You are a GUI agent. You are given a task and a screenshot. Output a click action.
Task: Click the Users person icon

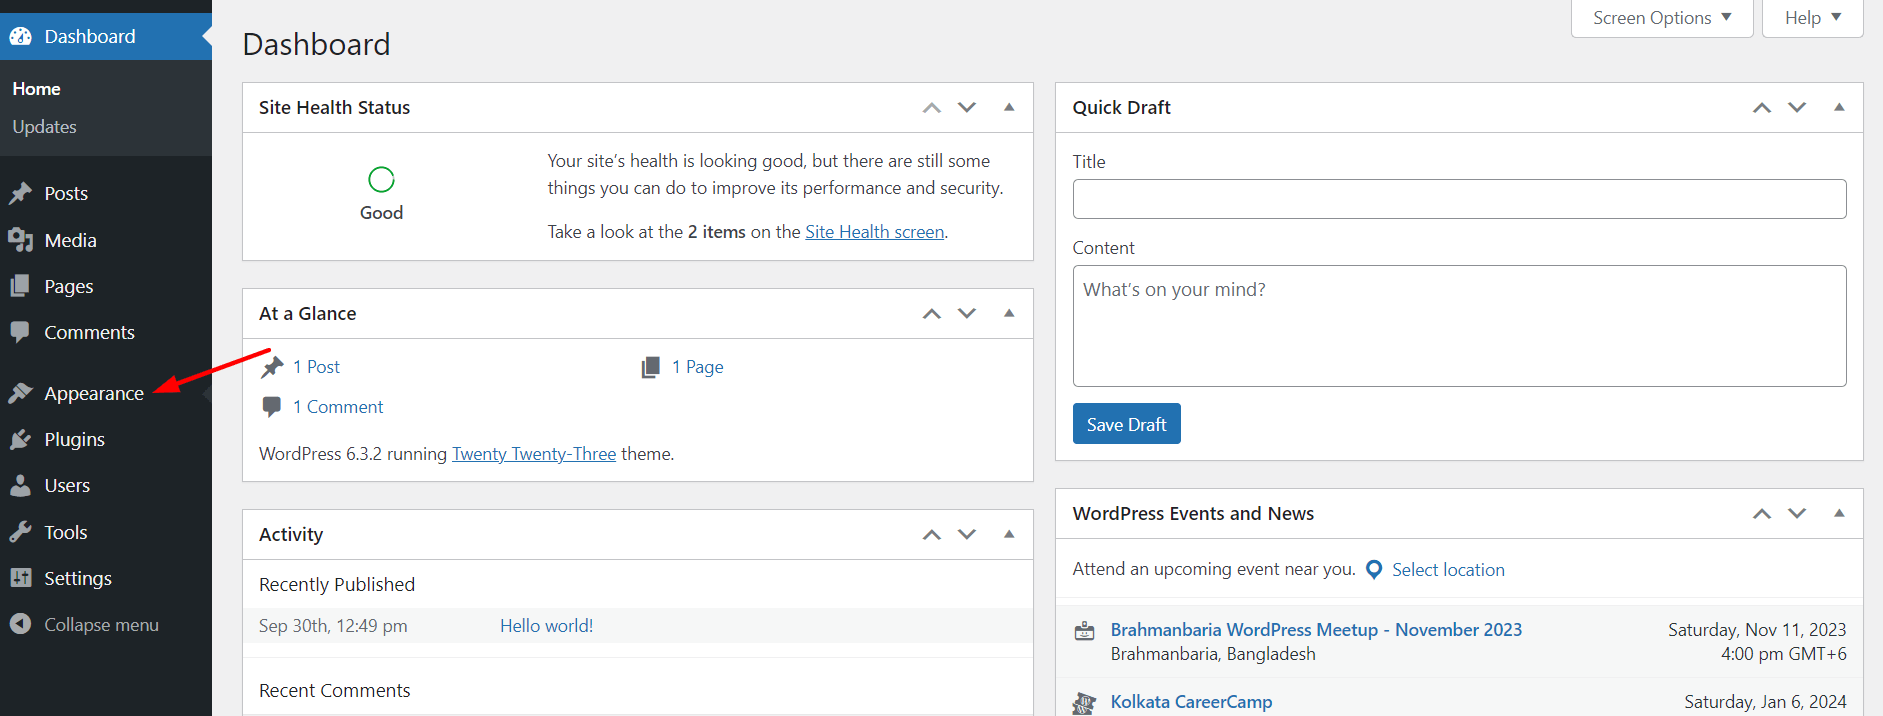point(20,485)
